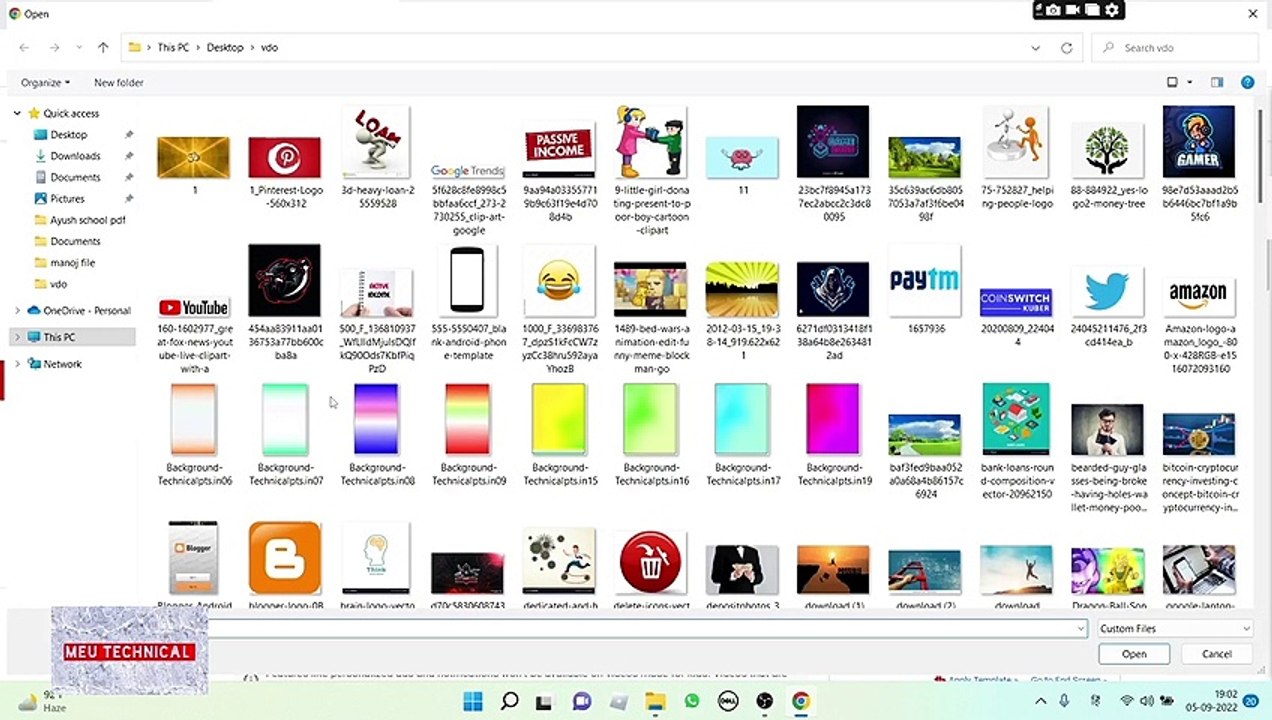Click the Search vdo field
This screenshot has width=1272, height=720.
point(1175,48)
